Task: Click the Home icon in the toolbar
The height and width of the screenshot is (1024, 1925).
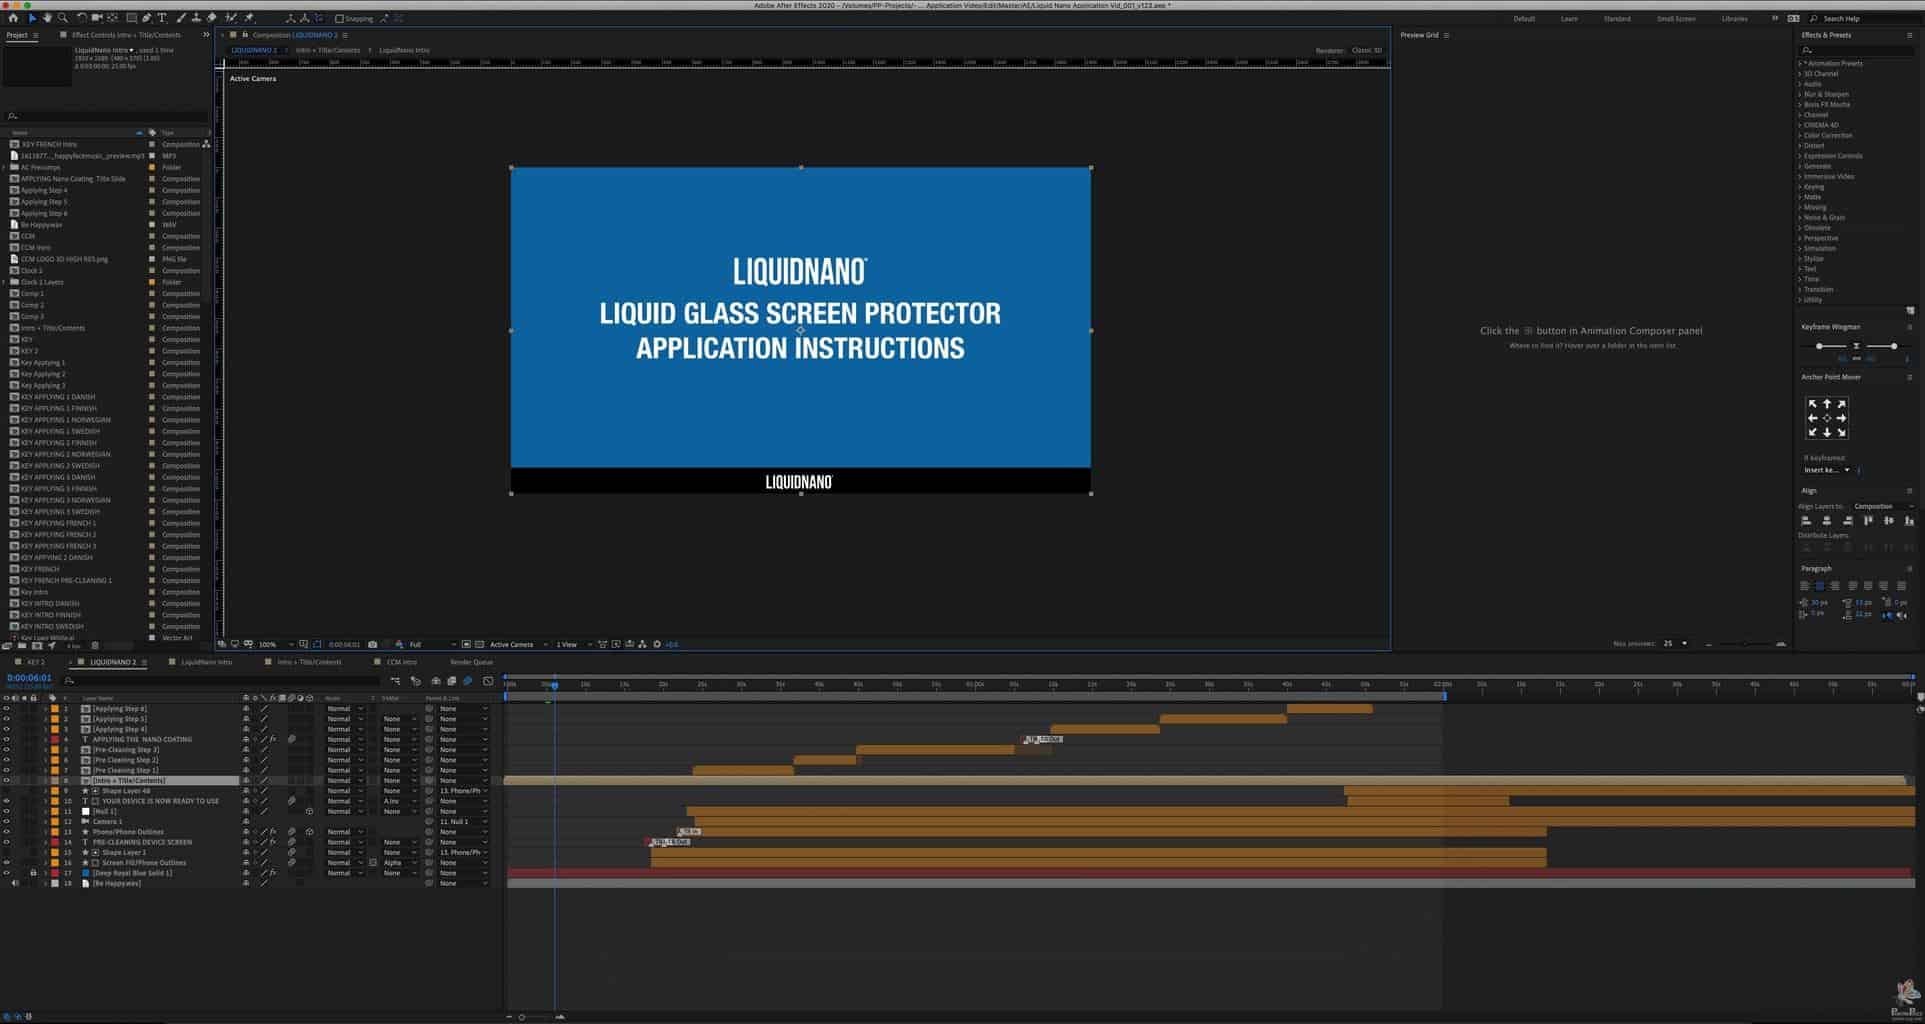Action: (13, 18)
